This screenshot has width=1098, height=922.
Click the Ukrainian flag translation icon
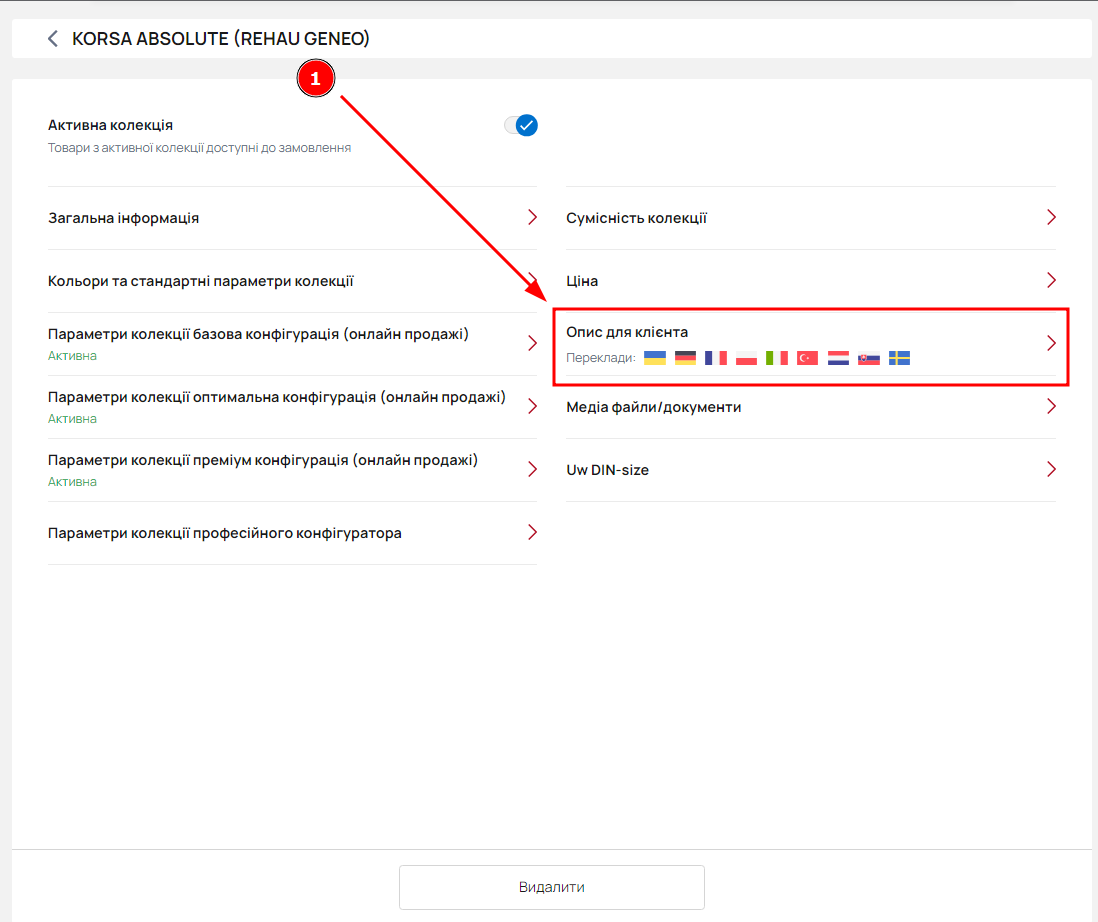point(655,358)
